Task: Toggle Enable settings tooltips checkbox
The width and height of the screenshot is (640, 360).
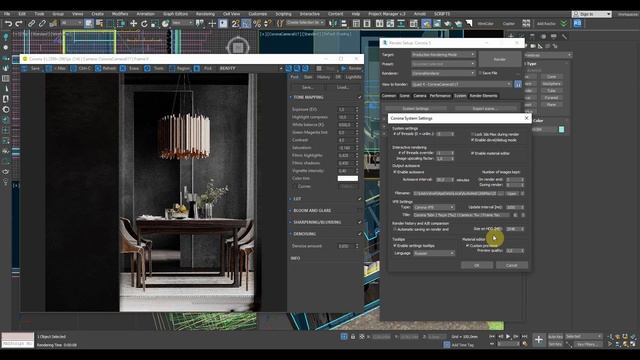Action: [x=395, y=246]
